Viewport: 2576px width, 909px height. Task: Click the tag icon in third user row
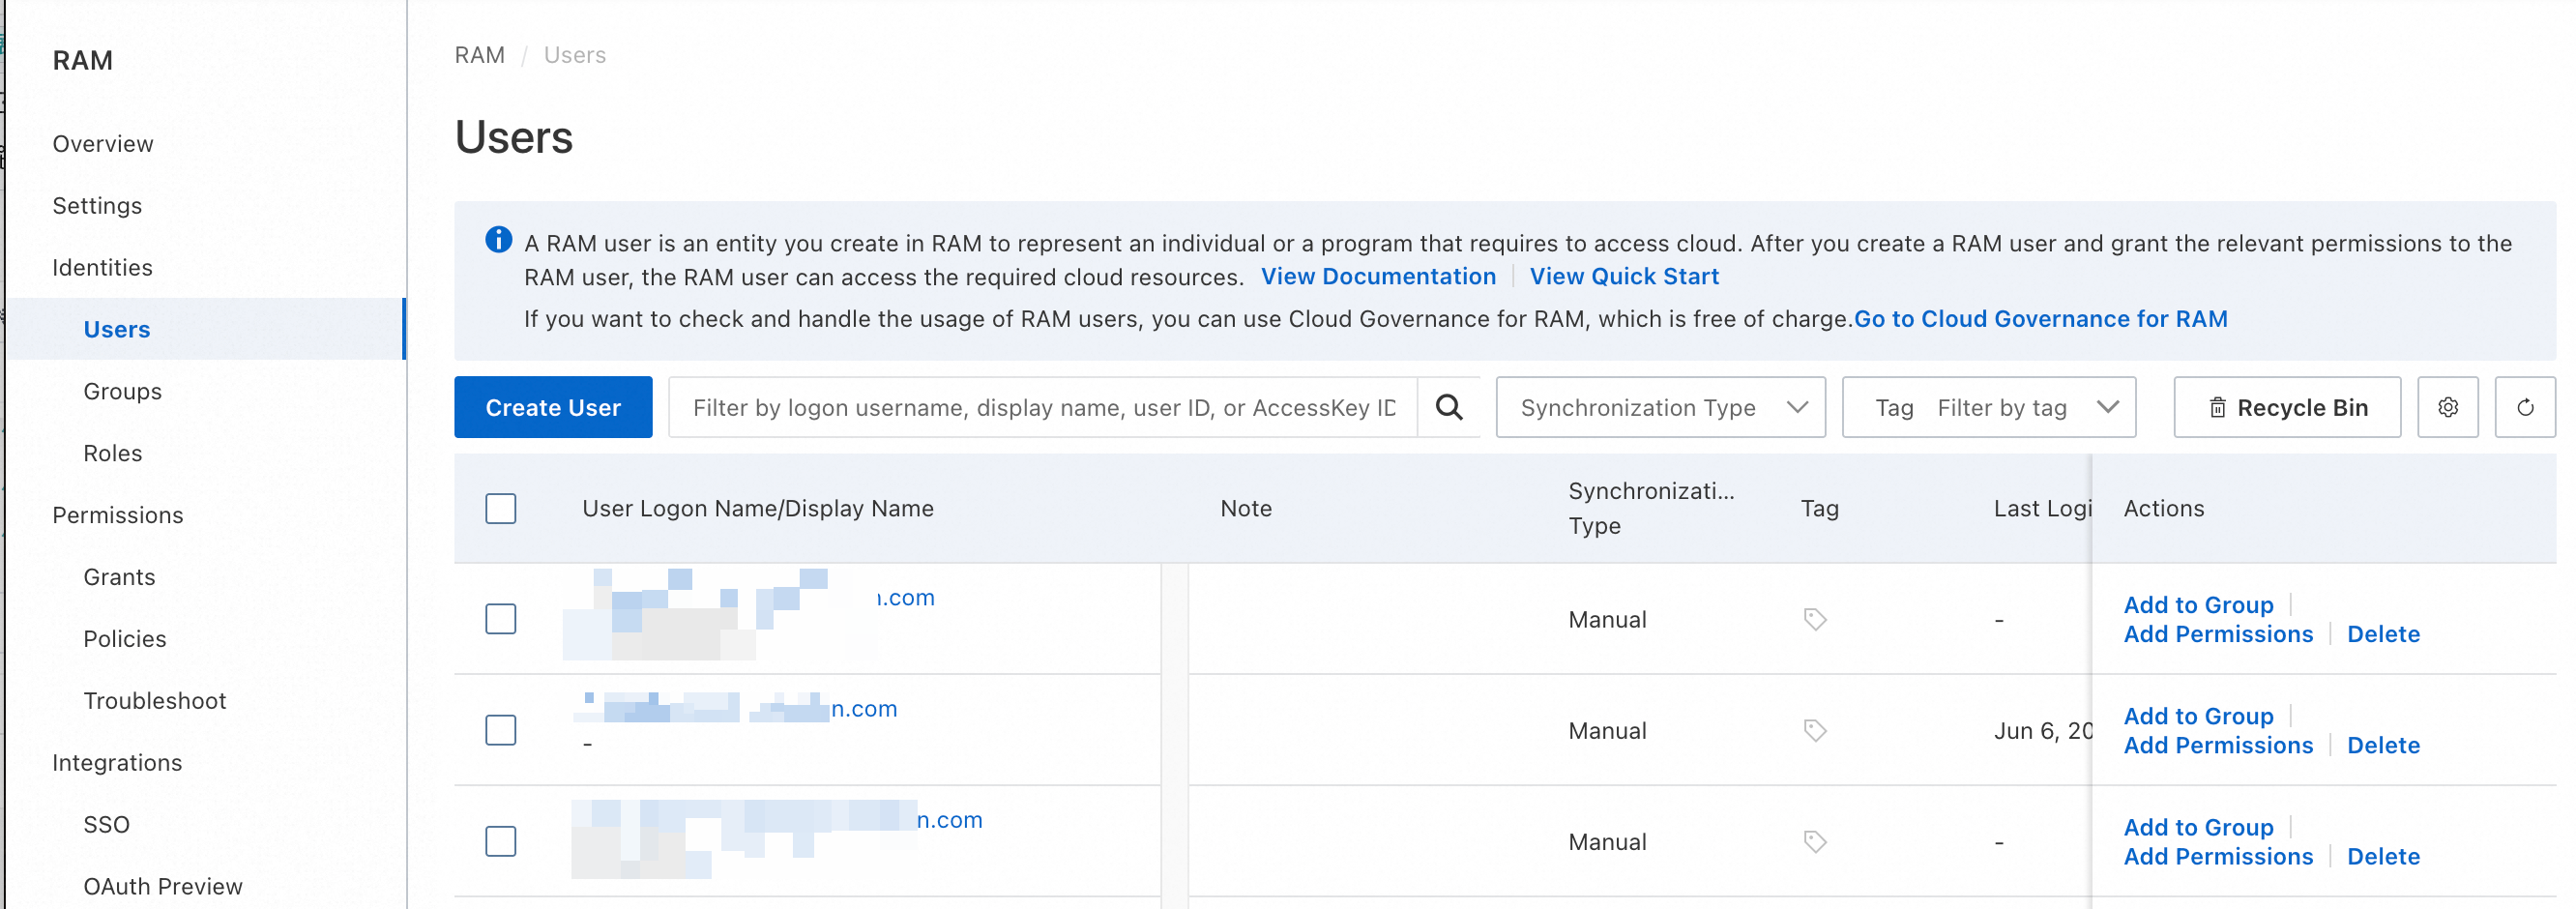1814,841
